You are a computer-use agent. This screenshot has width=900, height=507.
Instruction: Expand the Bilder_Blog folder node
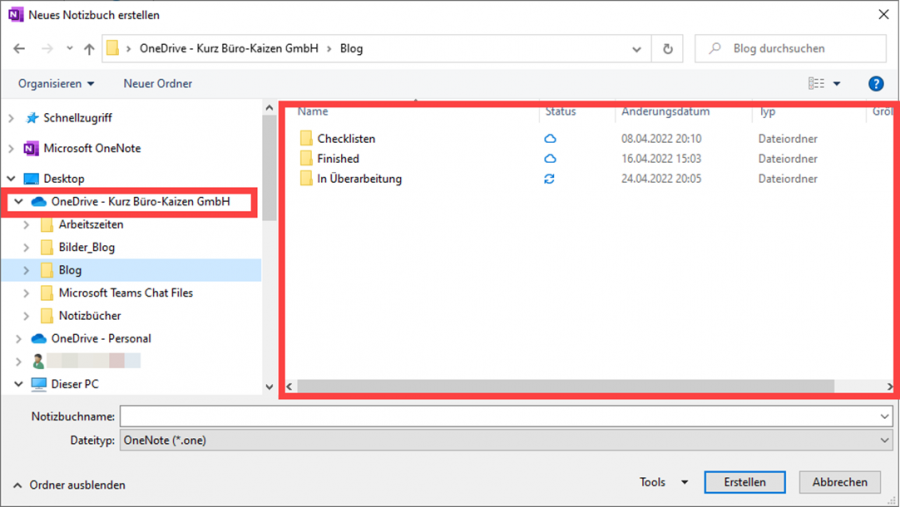tap(26, 247)
